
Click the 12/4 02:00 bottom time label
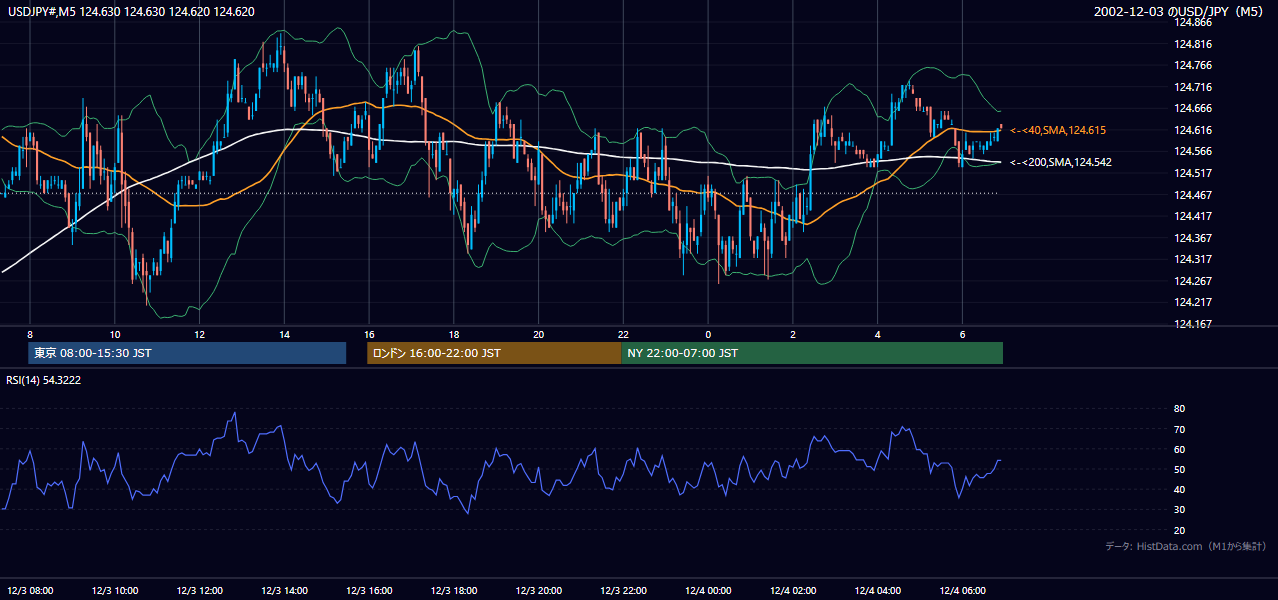coord(793,590)
